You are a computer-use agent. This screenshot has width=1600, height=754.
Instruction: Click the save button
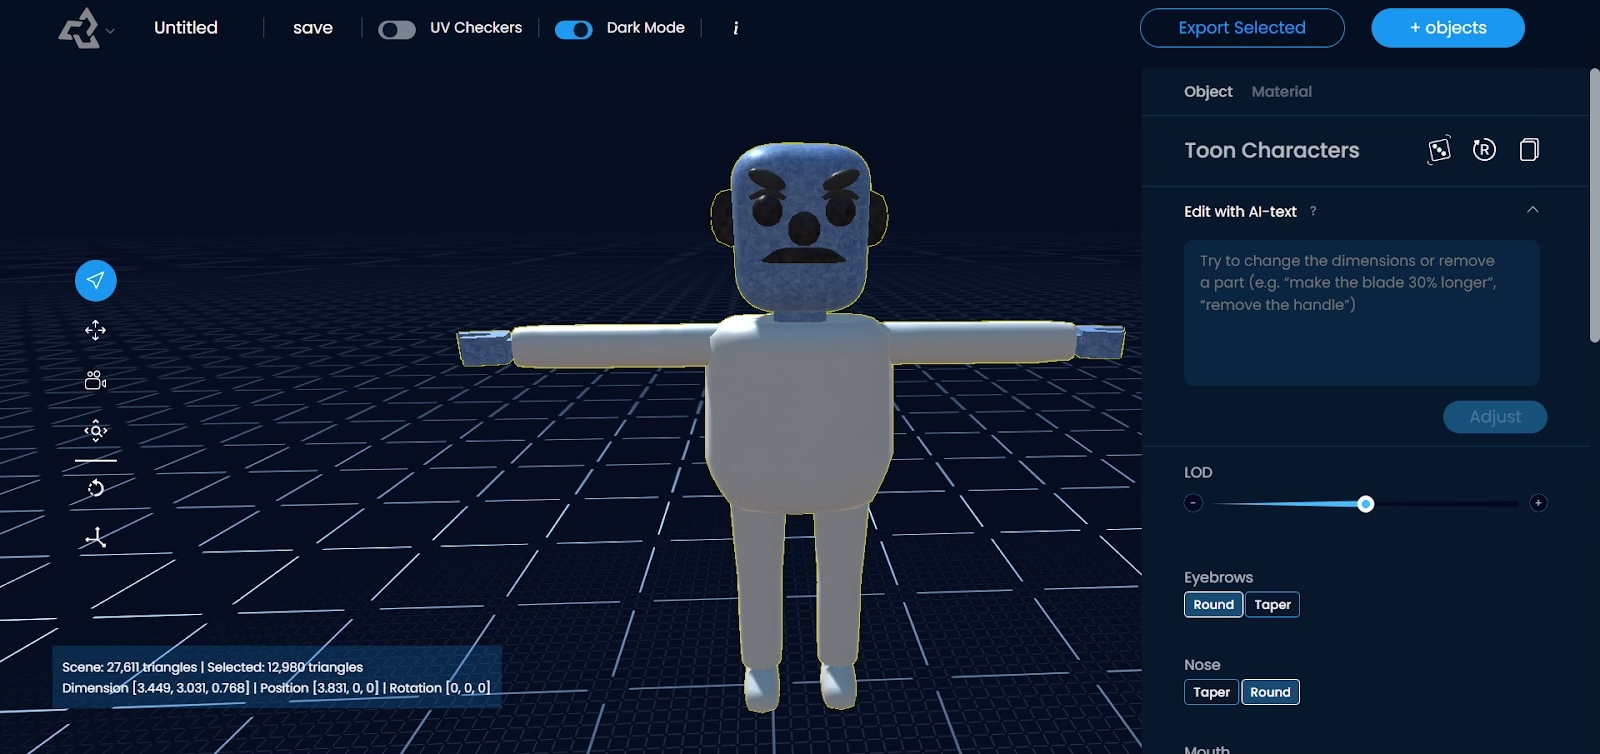click(x=313, y=28)
